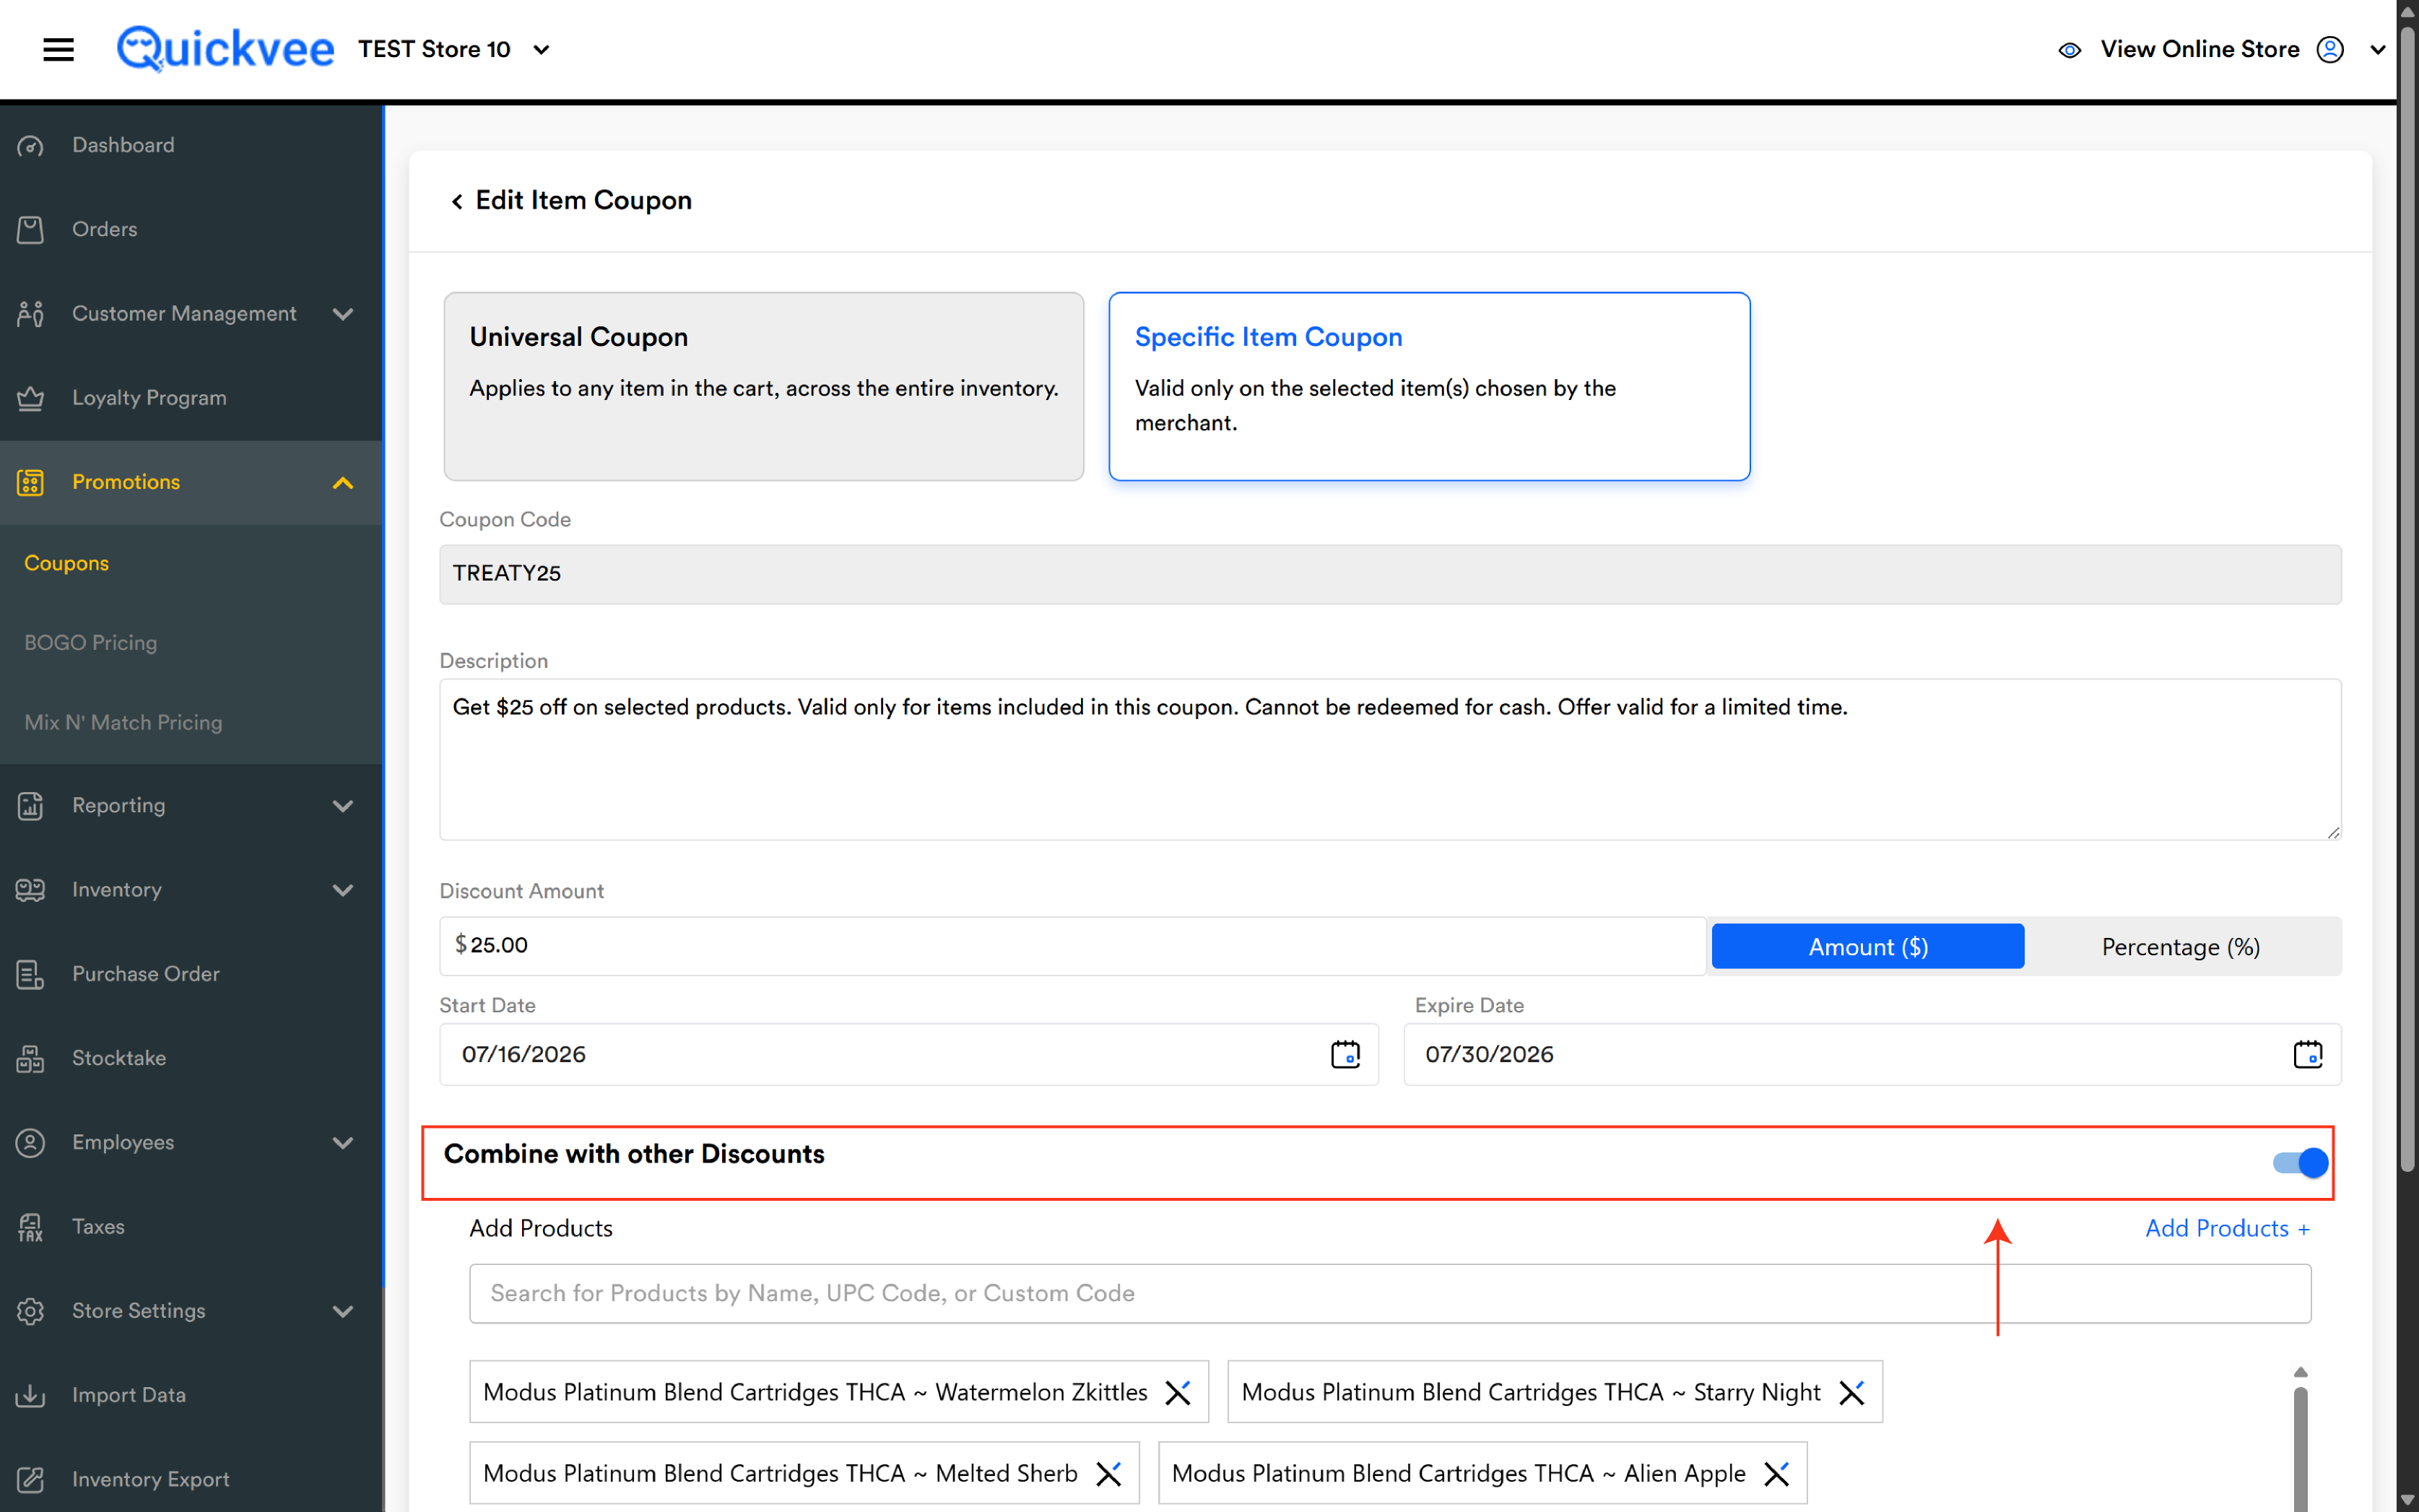Select the Amount ($) discount type
Image resolution: width=2419 pixels, height=1512 pixels.
pyautogui.click(x=1867, y=946)
